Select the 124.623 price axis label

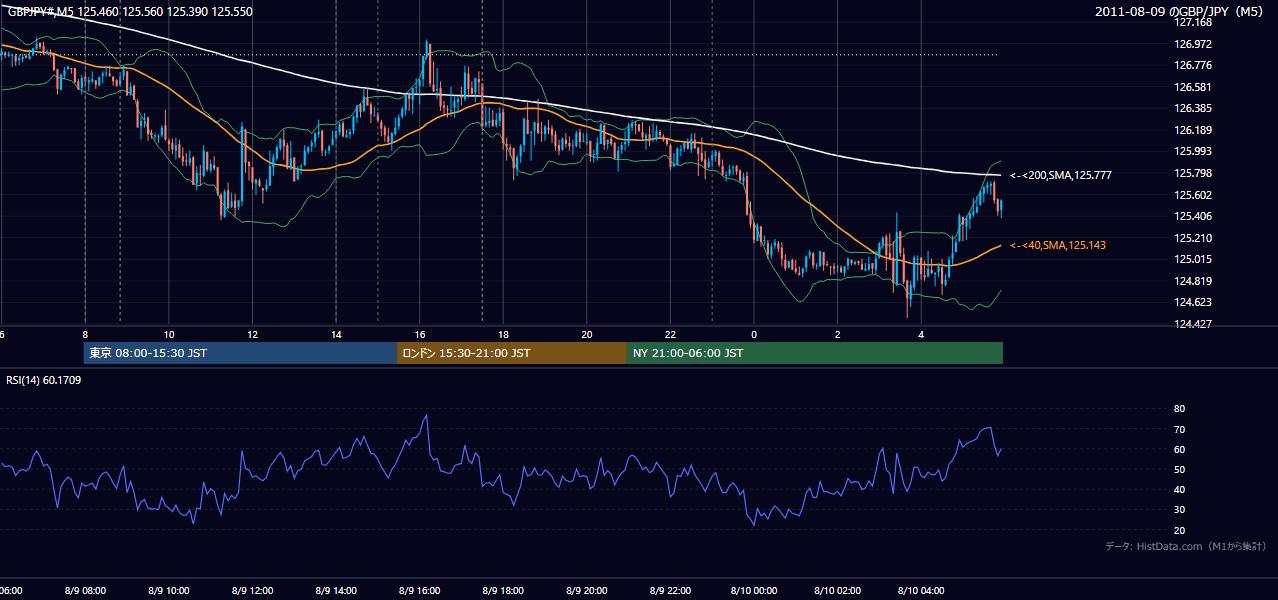pyautogui.click(x=1193, y=302)
